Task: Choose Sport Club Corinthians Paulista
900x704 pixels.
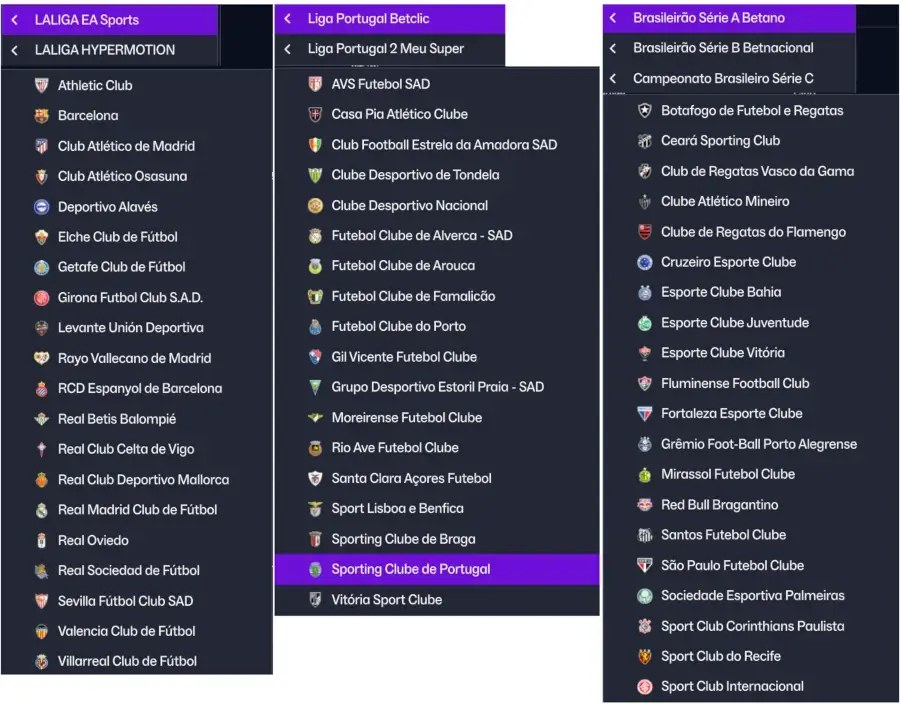Action: click(751, 626)
